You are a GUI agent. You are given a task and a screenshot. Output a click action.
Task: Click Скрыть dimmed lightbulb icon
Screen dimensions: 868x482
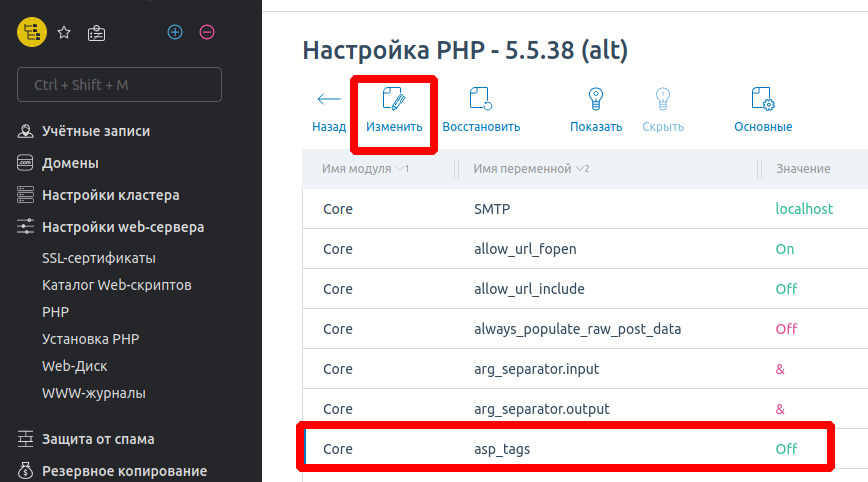663,100
